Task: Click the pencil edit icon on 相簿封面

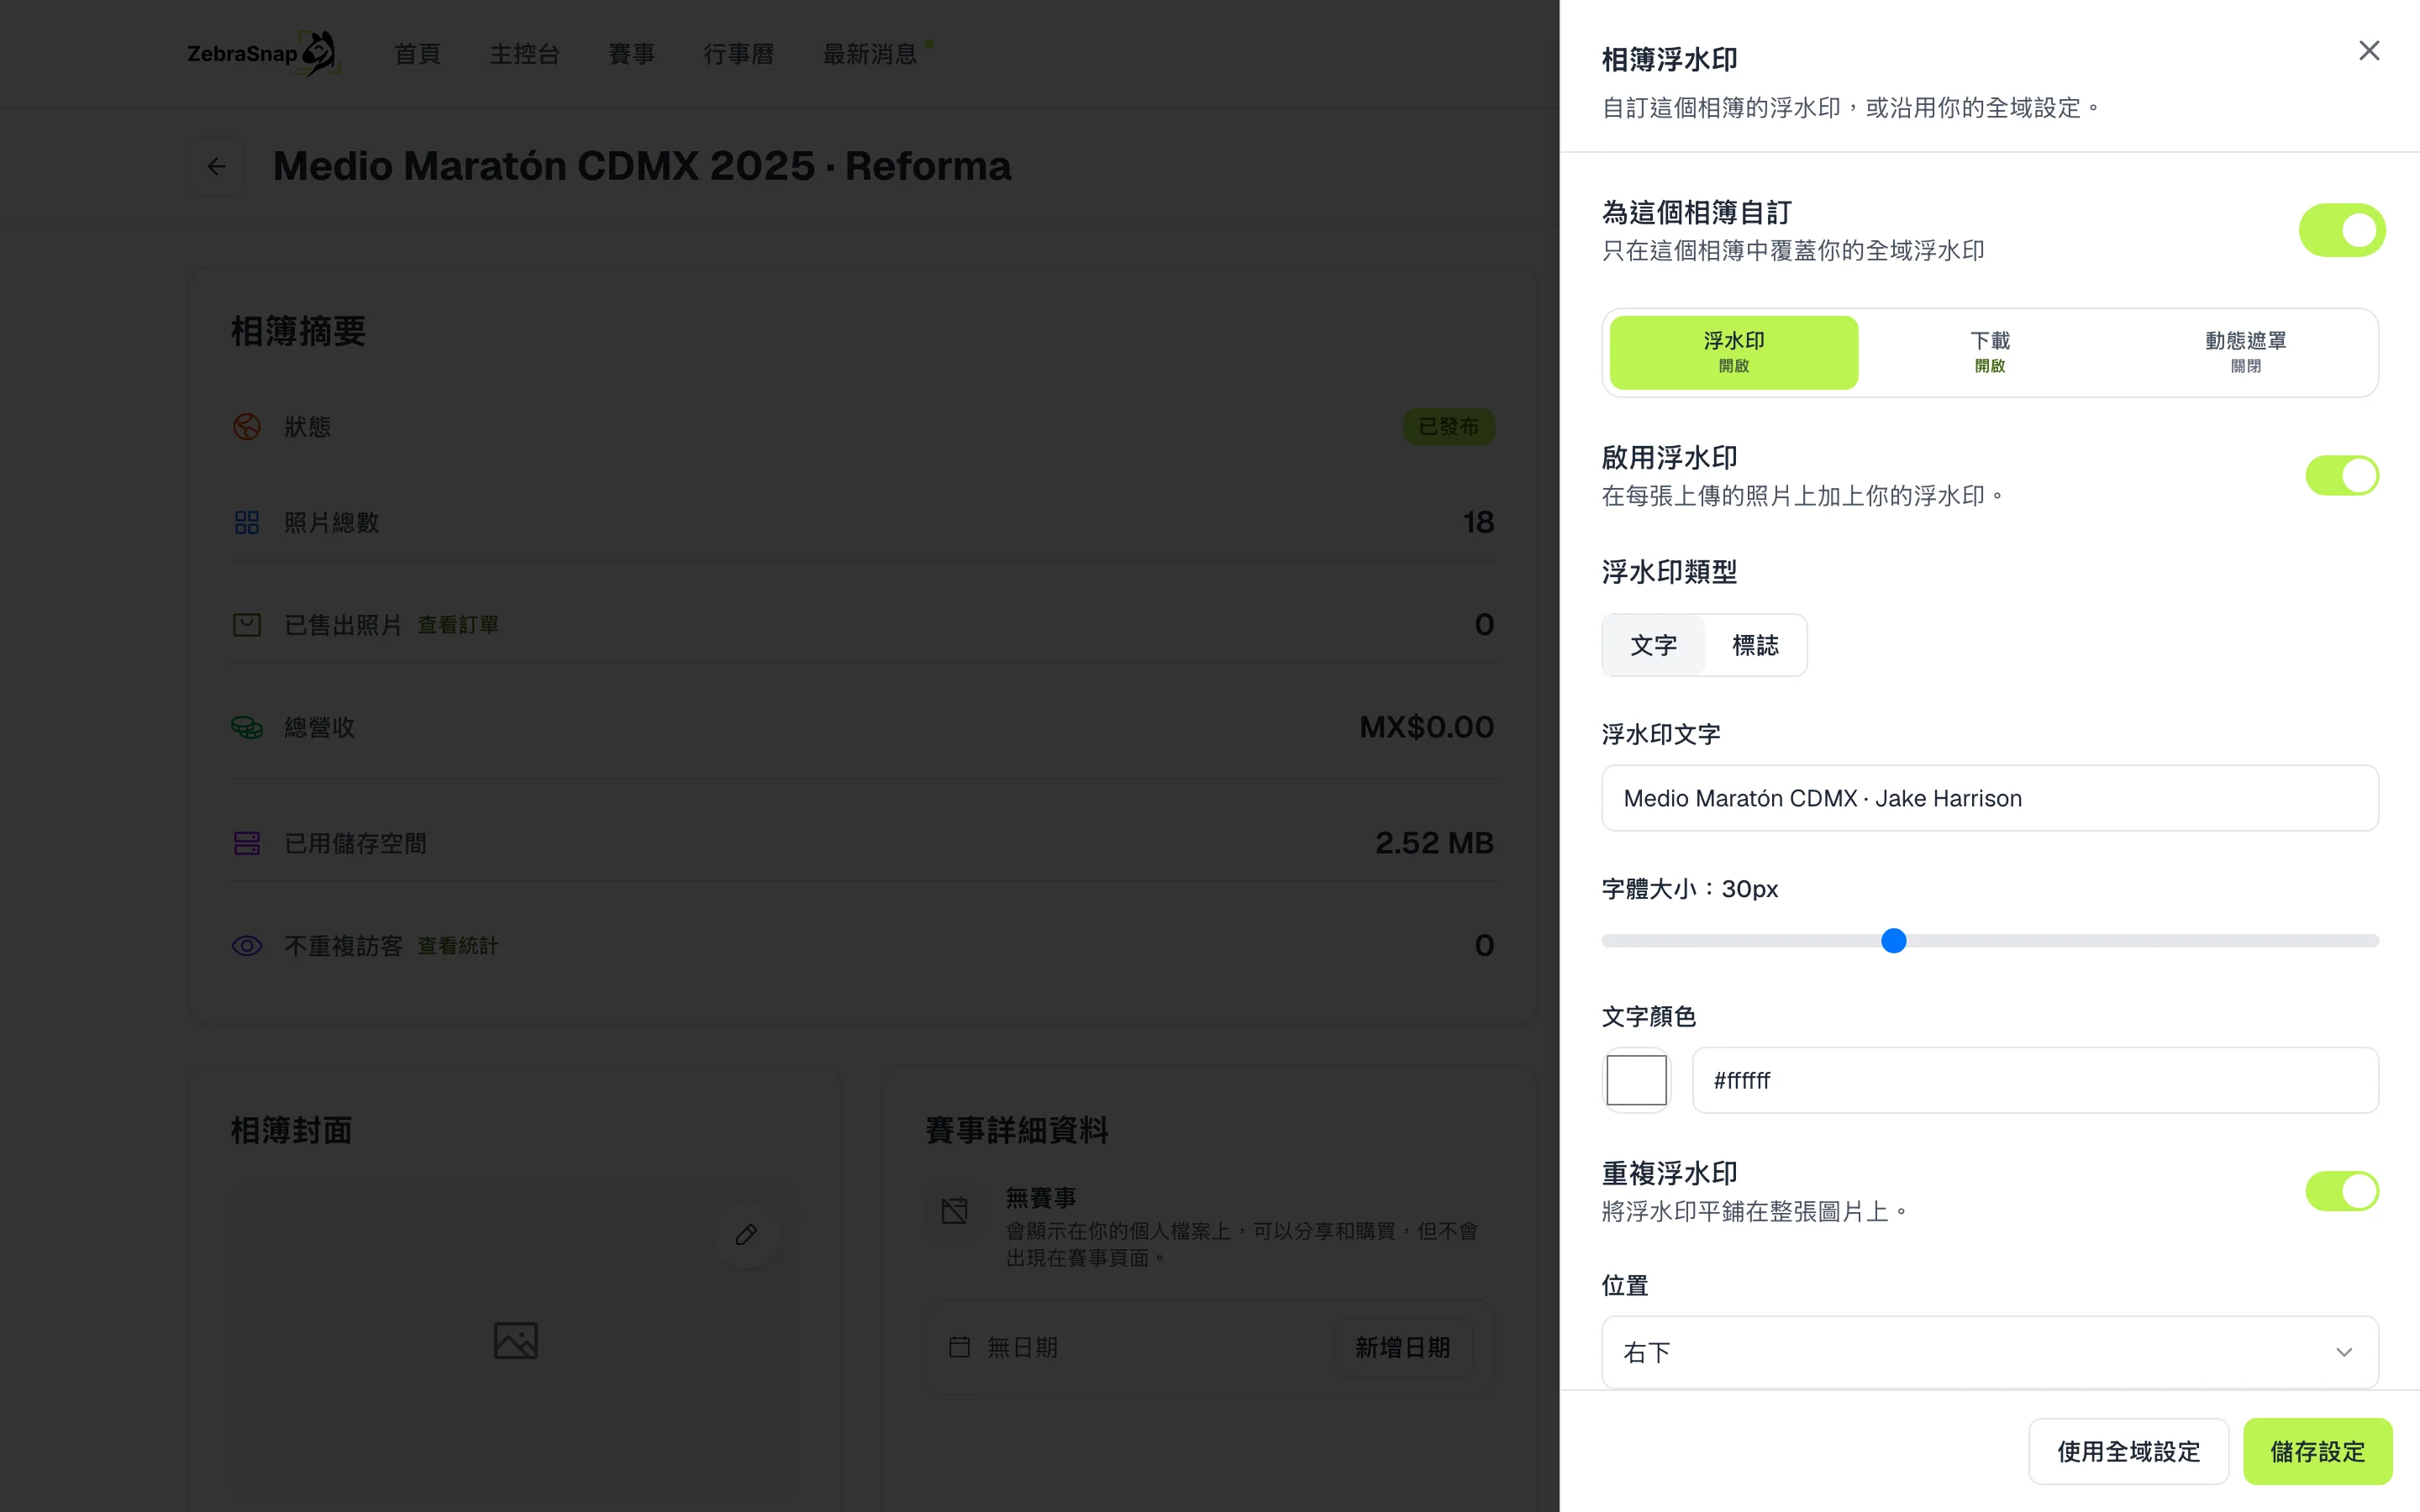Action: [745, 1235]
